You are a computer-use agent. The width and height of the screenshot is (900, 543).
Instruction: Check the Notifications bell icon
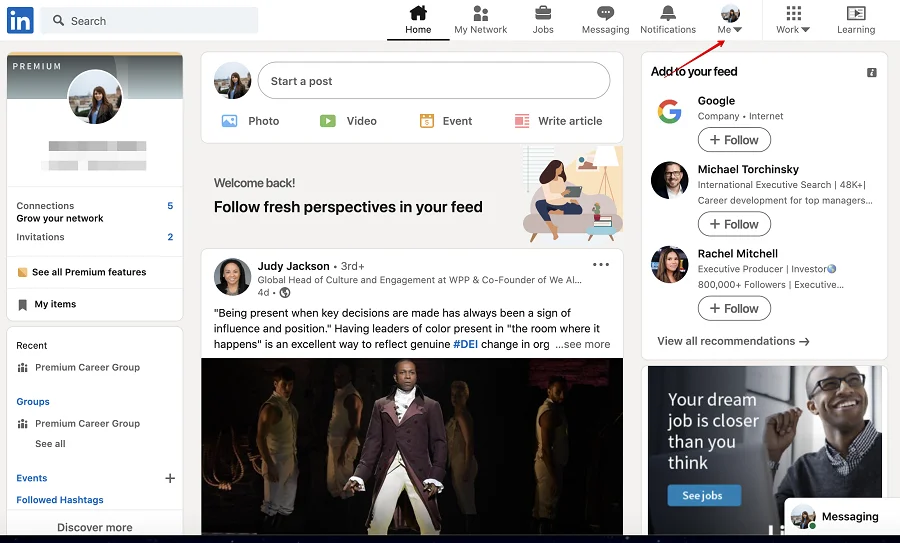[x=667, y=14]
